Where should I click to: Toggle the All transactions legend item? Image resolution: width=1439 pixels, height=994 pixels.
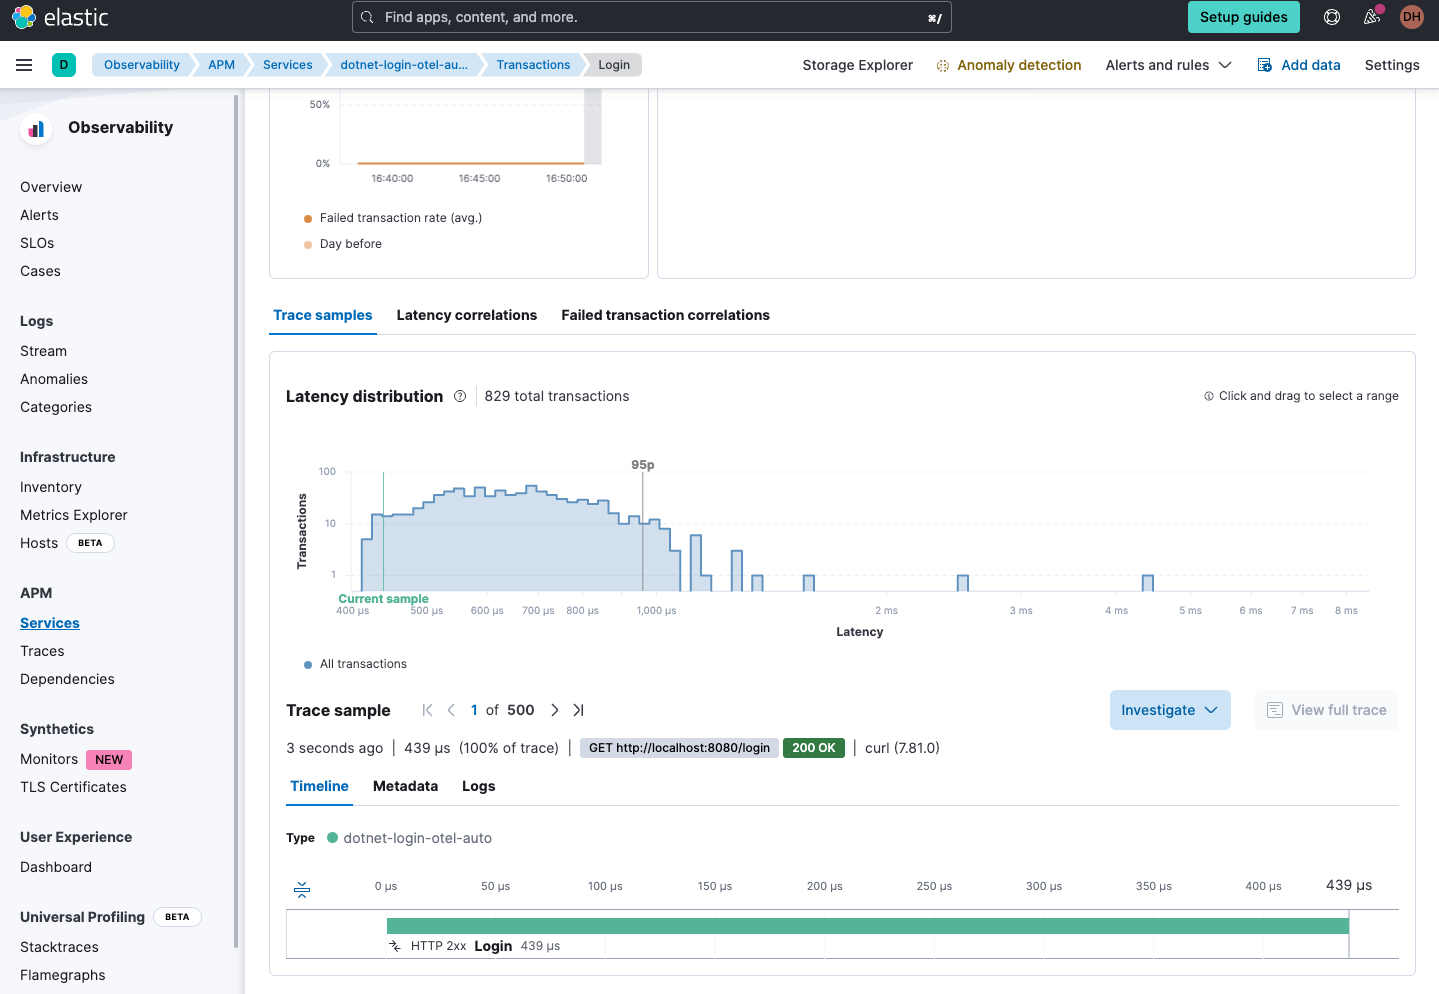[363, 664]
